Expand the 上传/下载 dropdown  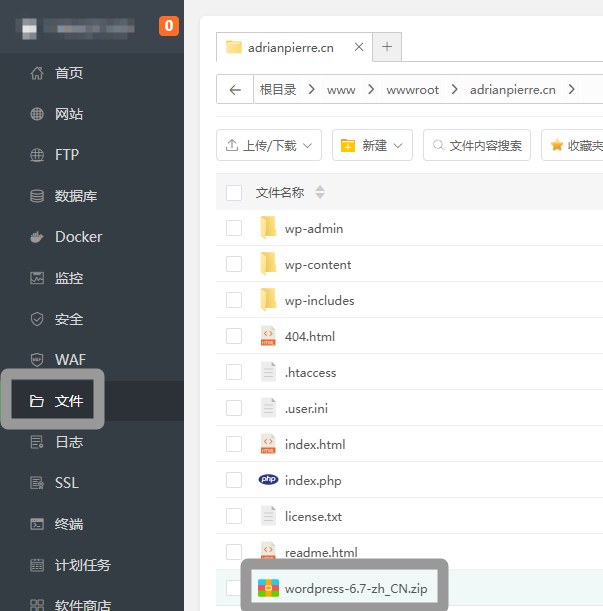269,145
